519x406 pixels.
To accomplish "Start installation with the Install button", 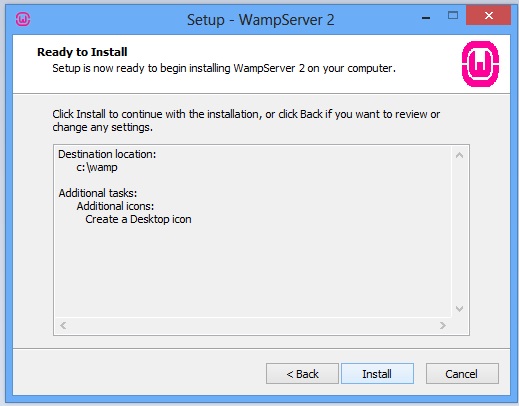I will click(377, 374).
